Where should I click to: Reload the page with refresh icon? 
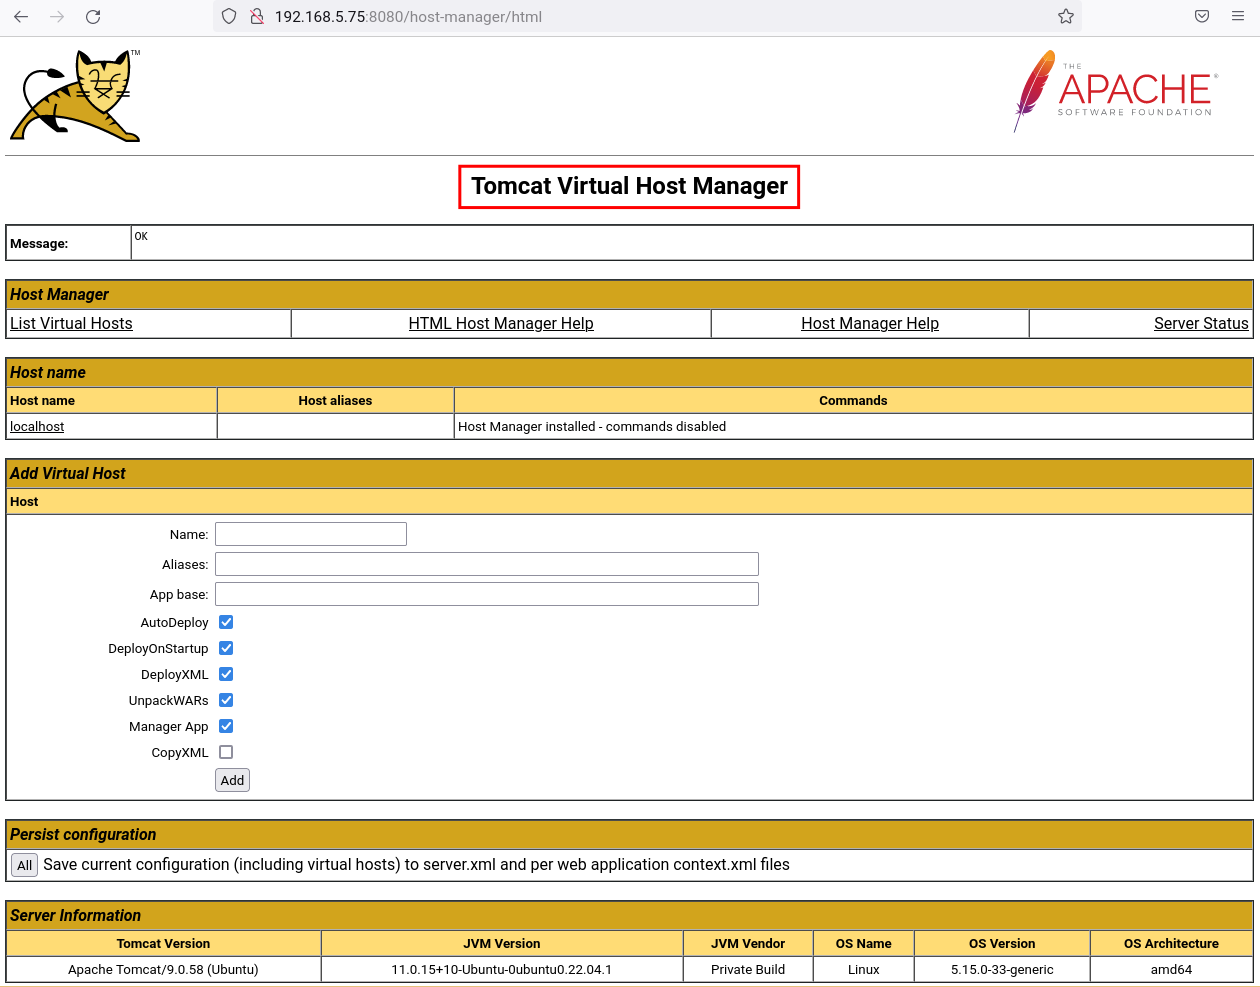(x=93, y=17)
